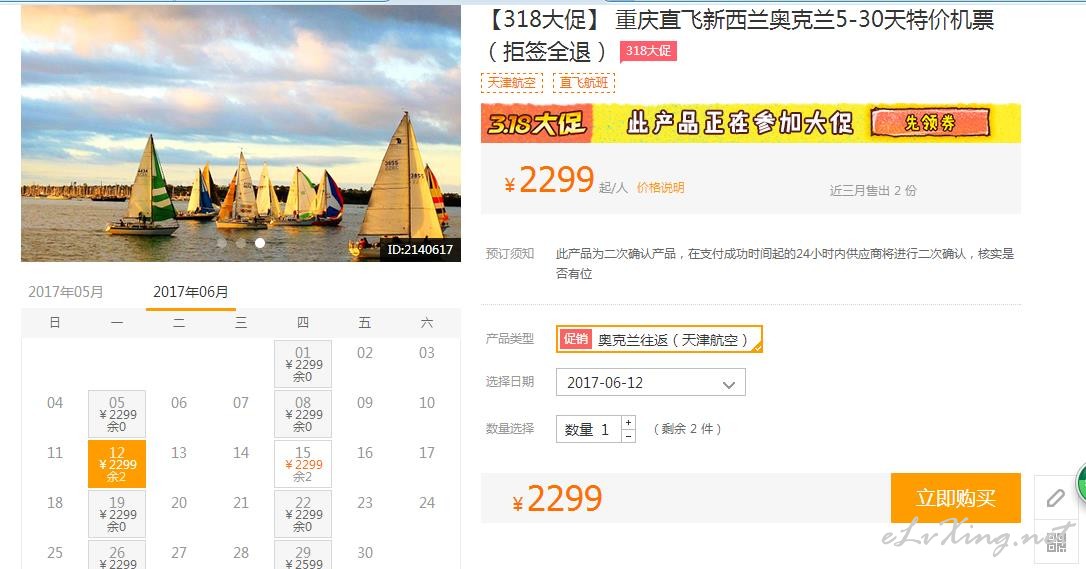Click the quantity input field showing 1
1086x569 pixels.
588,429
